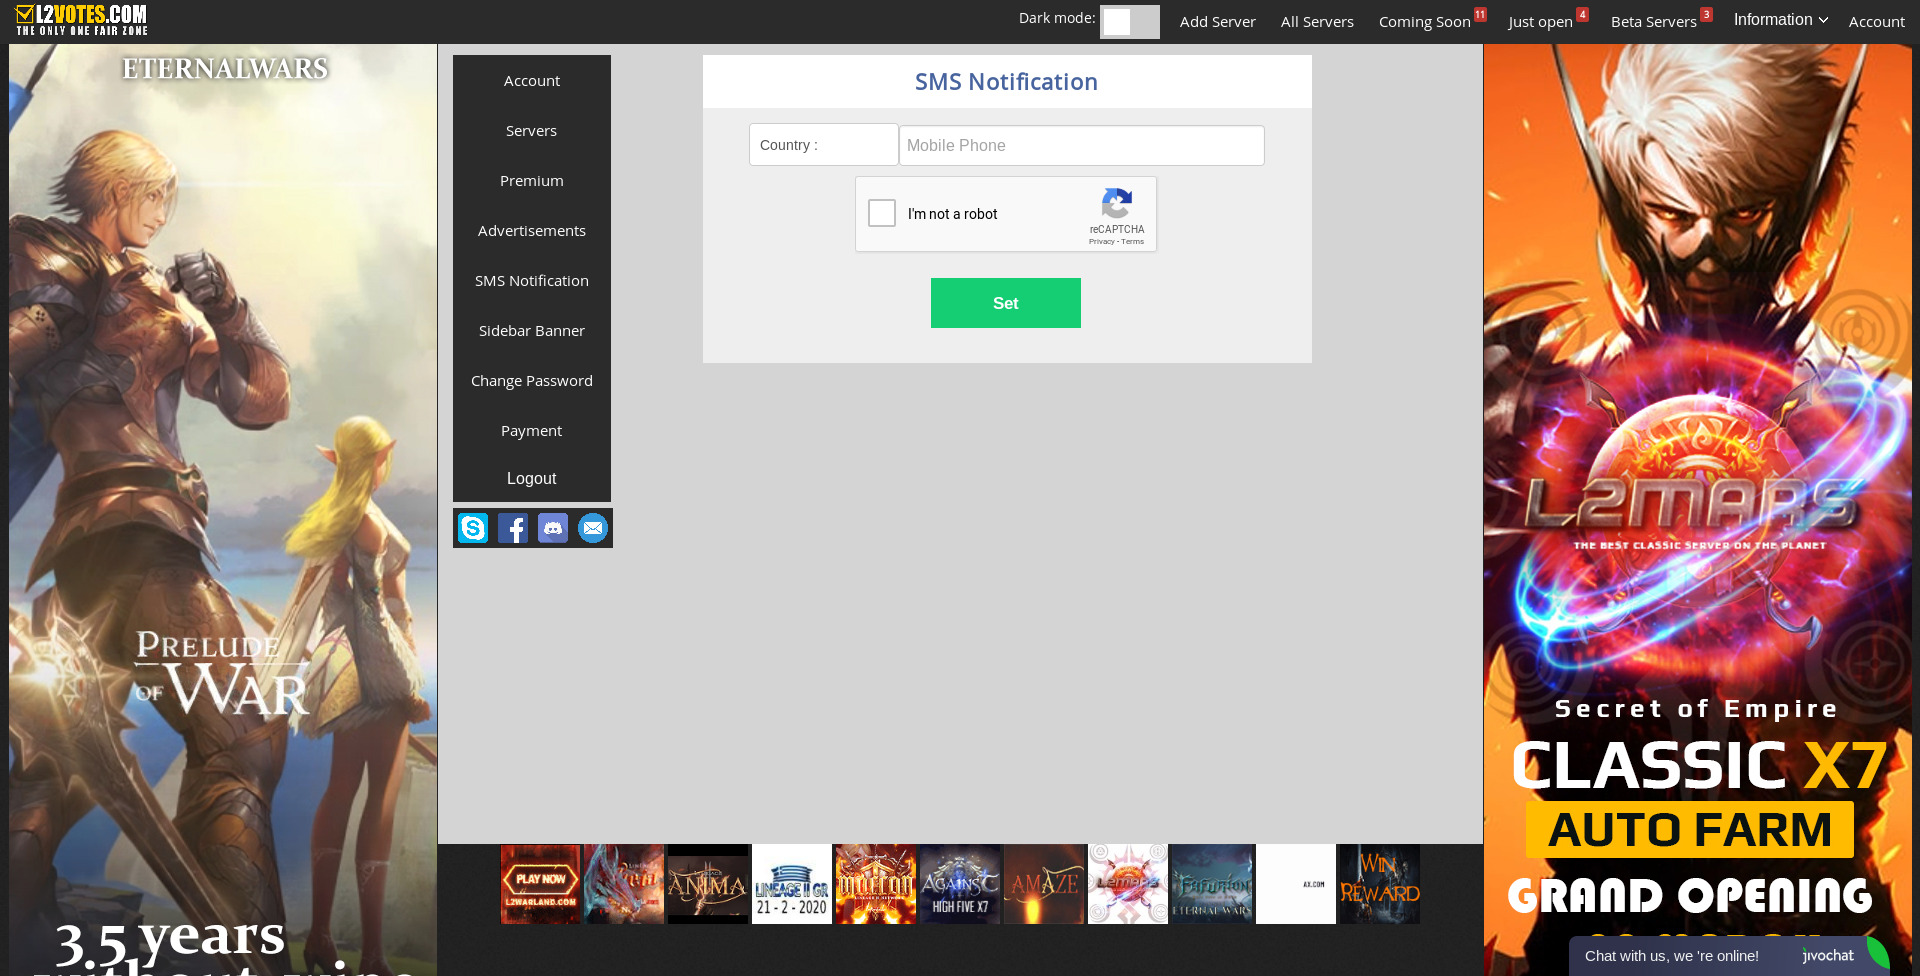
Task: Open the L2Warland Play Now banner
Action: [541, 884]
